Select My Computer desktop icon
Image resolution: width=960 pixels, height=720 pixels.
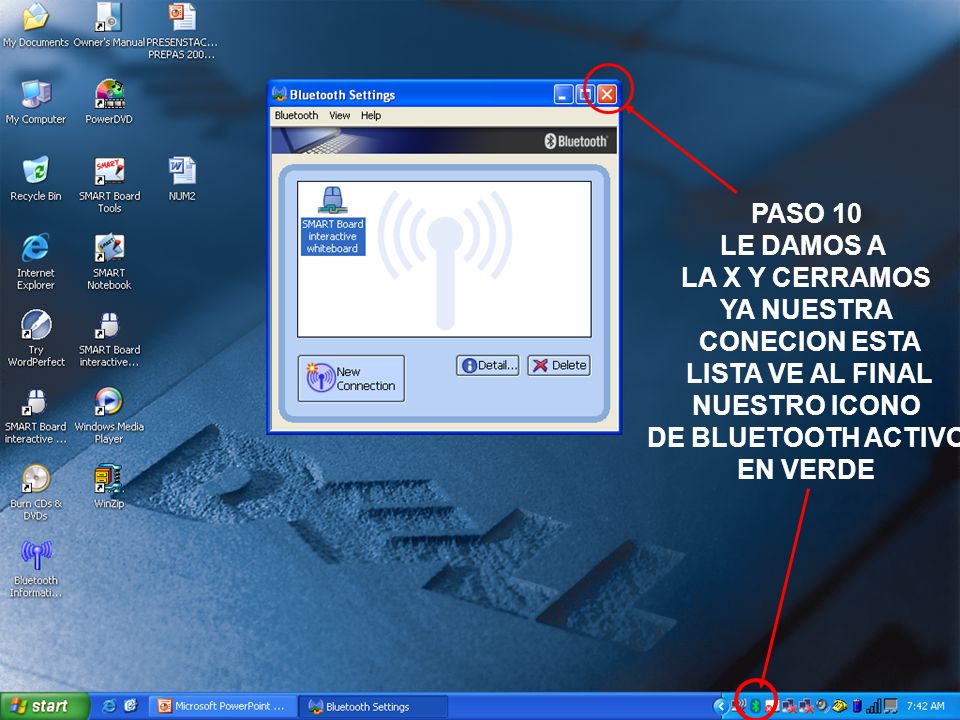[36, 102]
